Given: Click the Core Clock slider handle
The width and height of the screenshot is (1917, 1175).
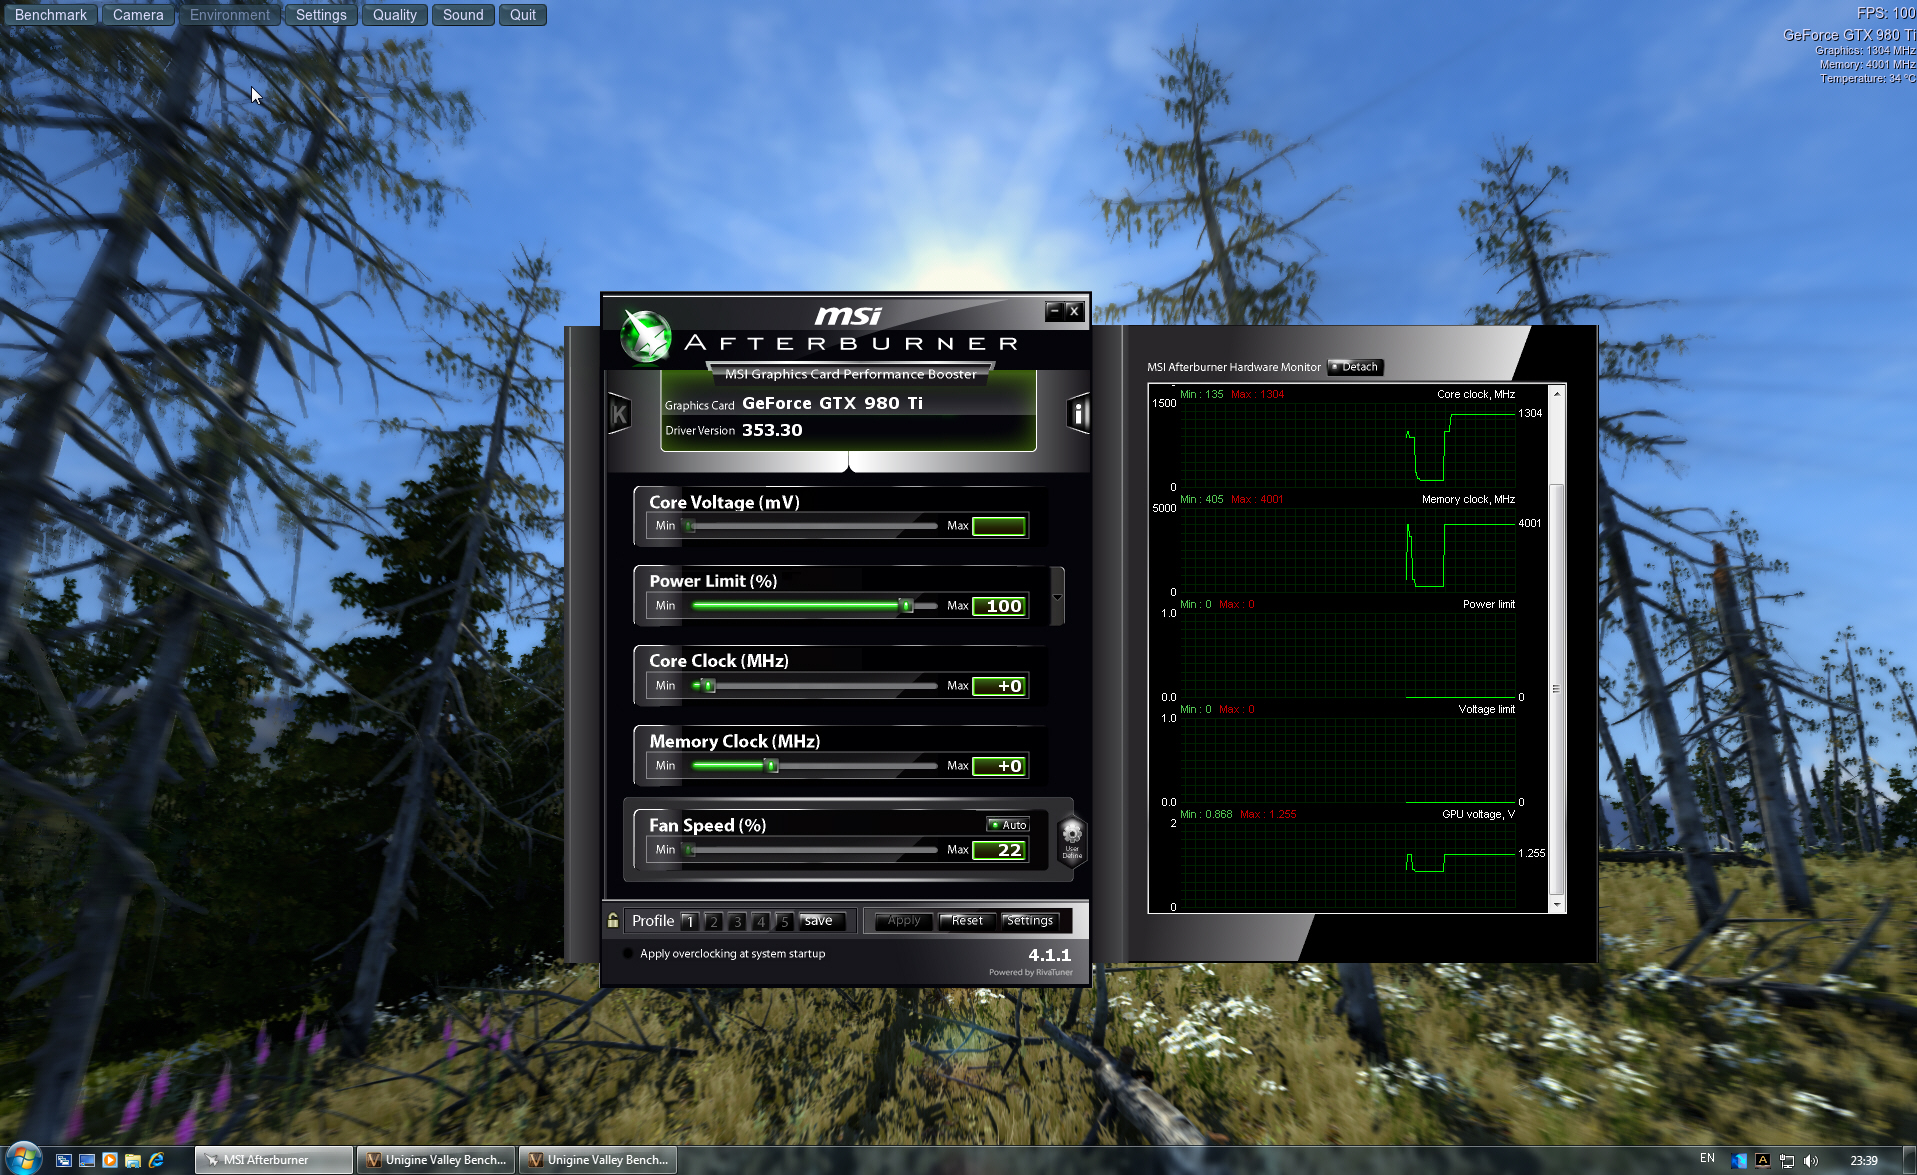Looking at the screenshot, I should click(x=709, y=686).
